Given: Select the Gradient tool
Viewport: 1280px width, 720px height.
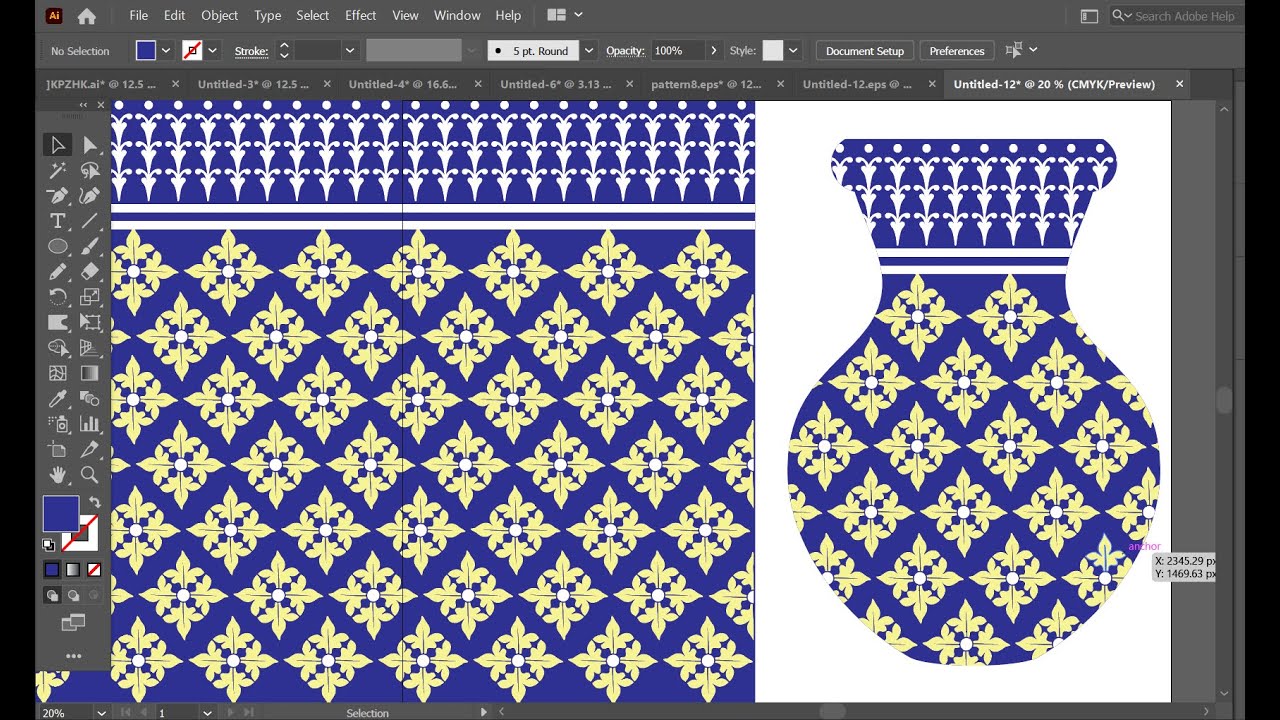Looking at the screenshot, I should (x=90, y=373).
